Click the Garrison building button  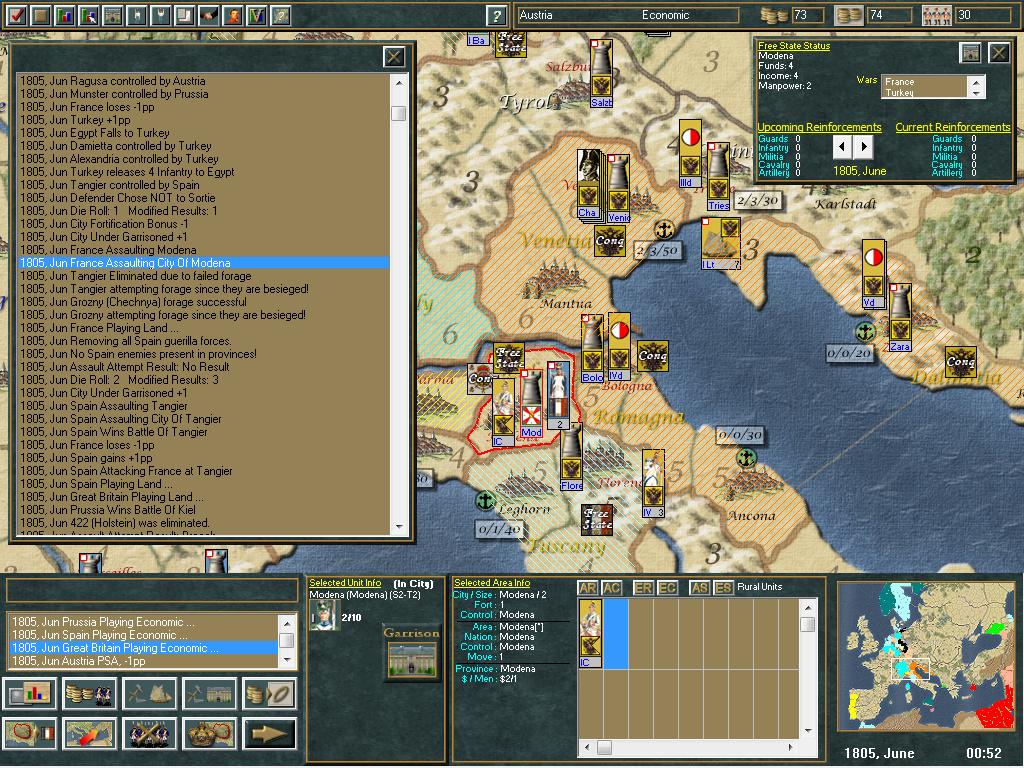pos(411,653)
